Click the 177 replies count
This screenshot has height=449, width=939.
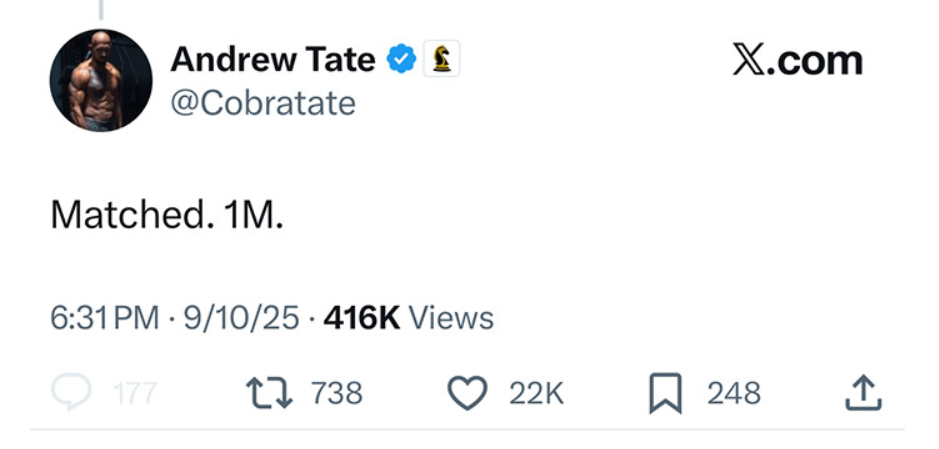135,393
